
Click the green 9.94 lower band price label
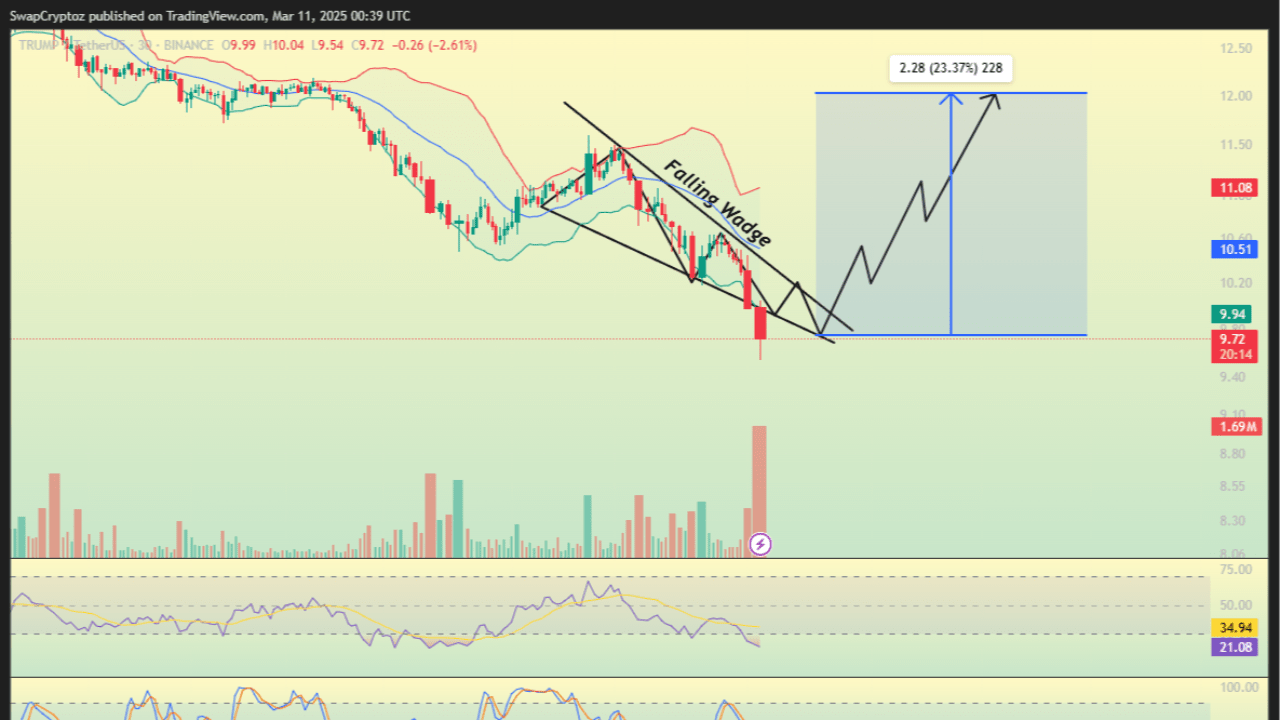pyautogui.click(x=1231, y=314)
